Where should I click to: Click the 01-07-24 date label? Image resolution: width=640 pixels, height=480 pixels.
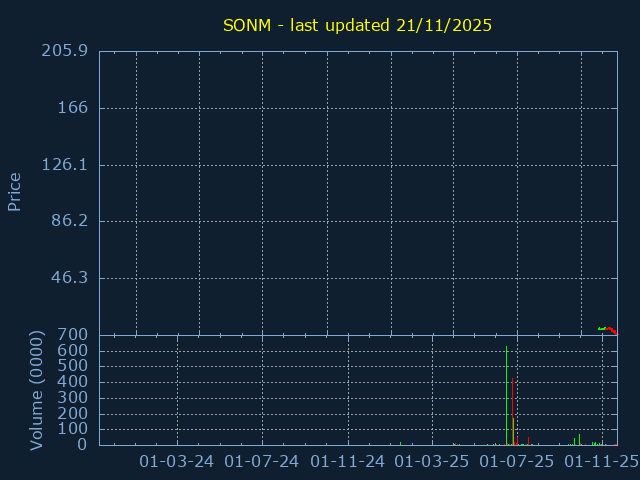click(x=262, y=461)
